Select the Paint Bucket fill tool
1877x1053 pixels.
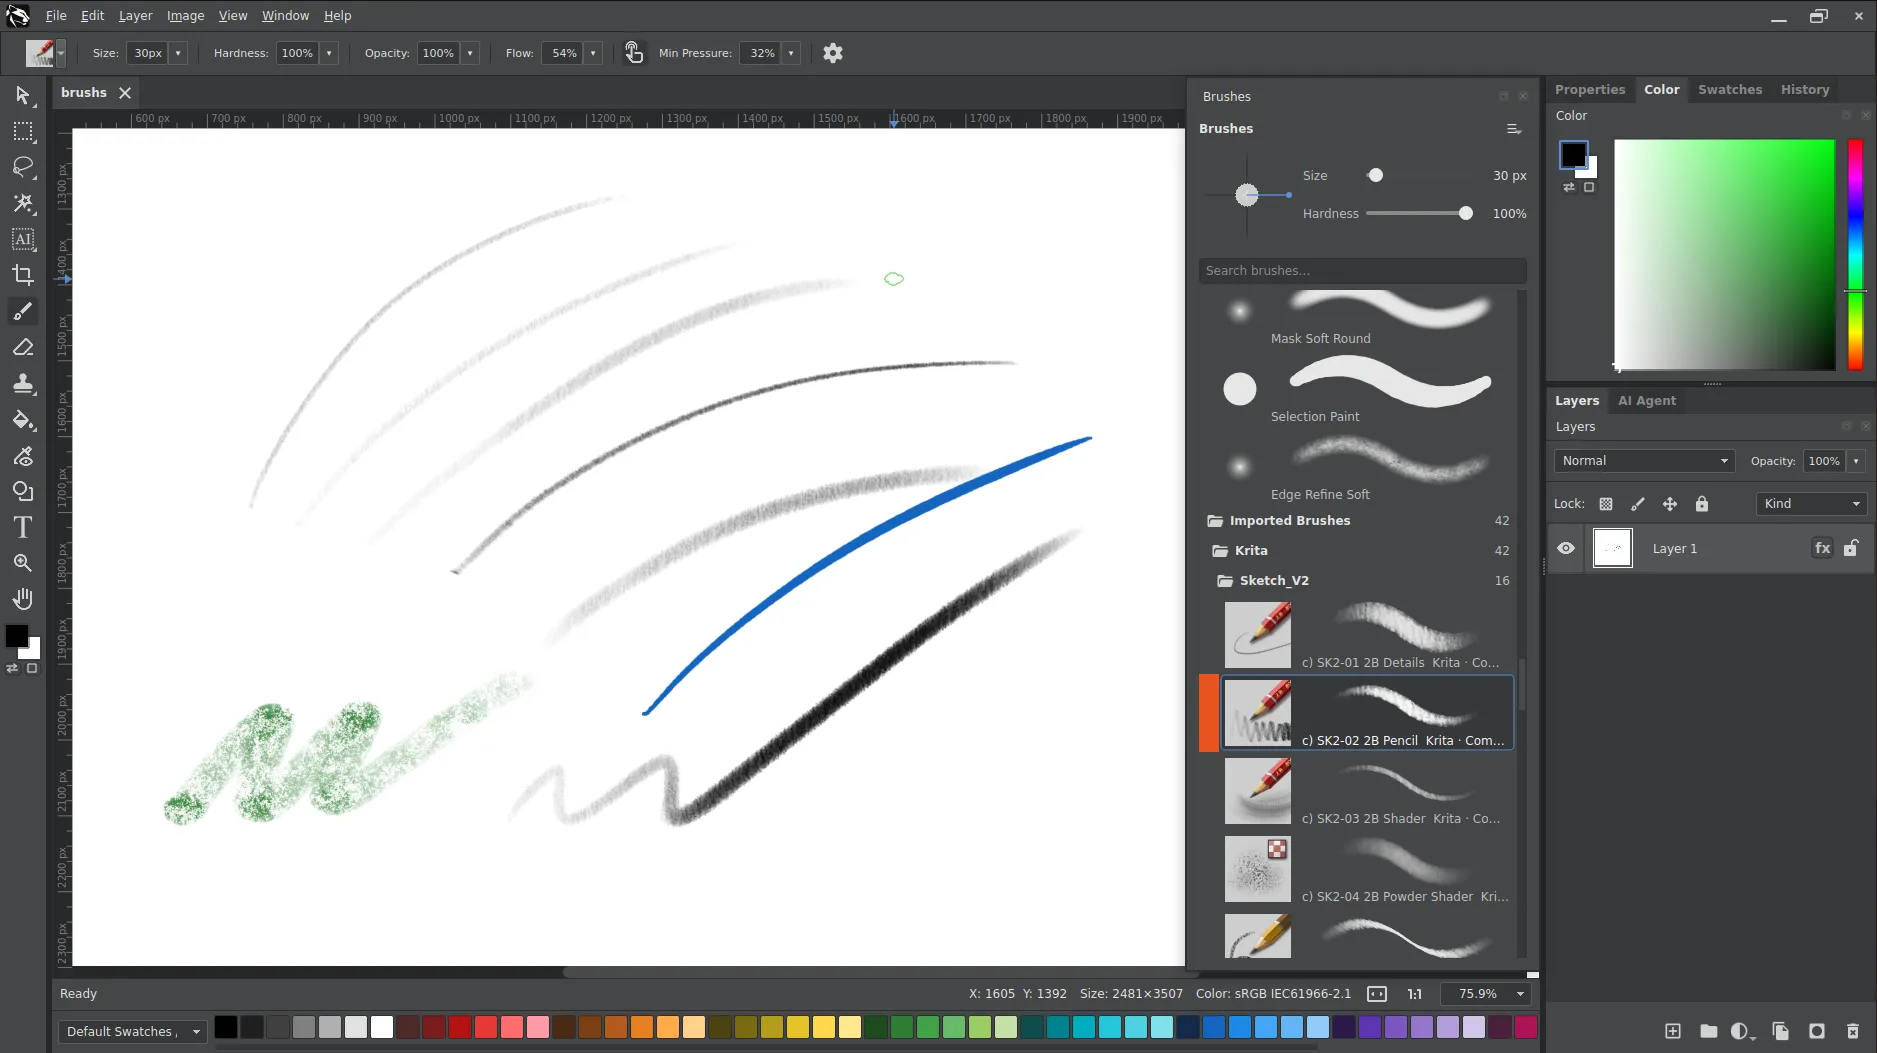pyautogui.click(x=23, y=420)
